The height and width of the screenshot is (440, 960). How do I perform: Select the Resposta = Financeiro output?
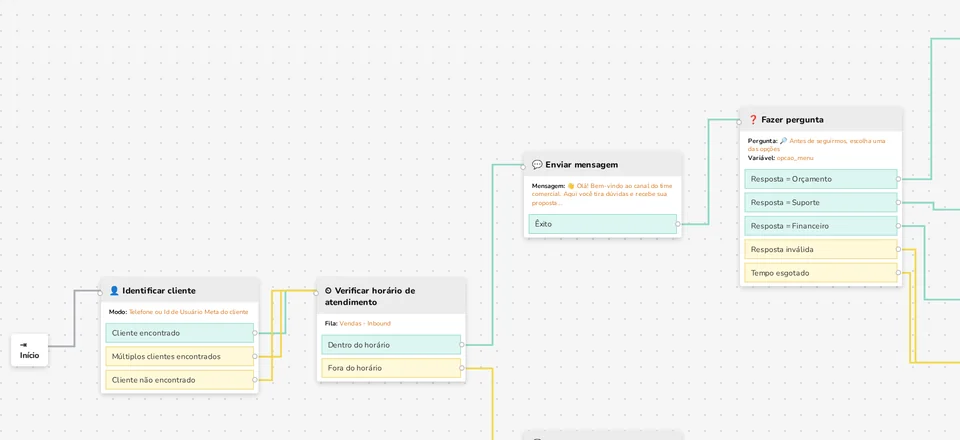click(820, 226)
